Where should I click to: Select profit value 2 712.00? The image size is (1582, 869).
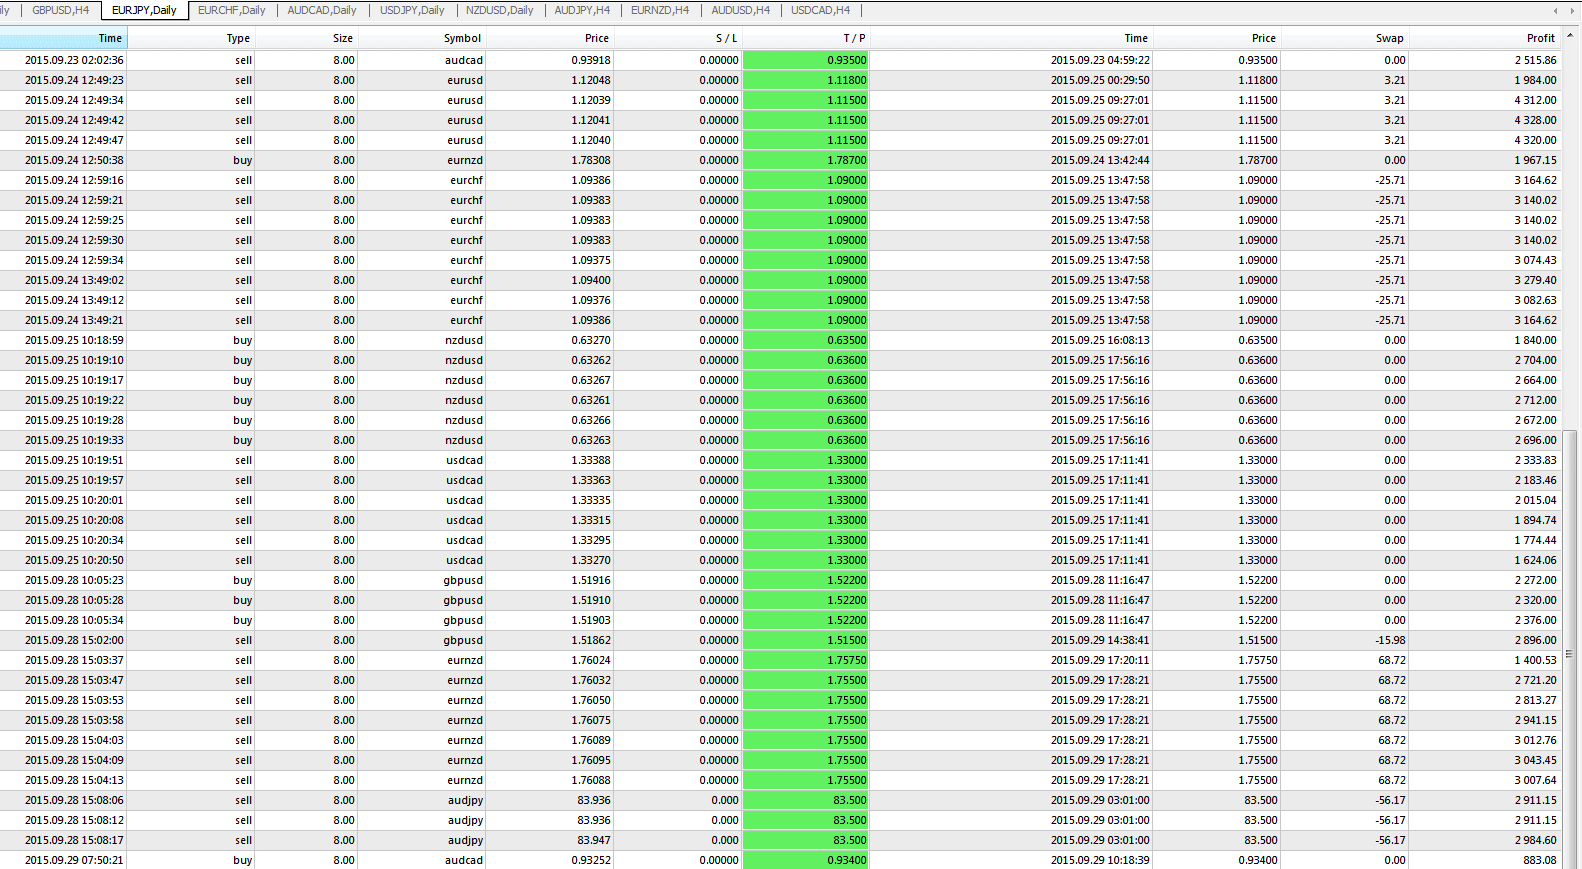pyautogui.click(x=1535, y=400)
